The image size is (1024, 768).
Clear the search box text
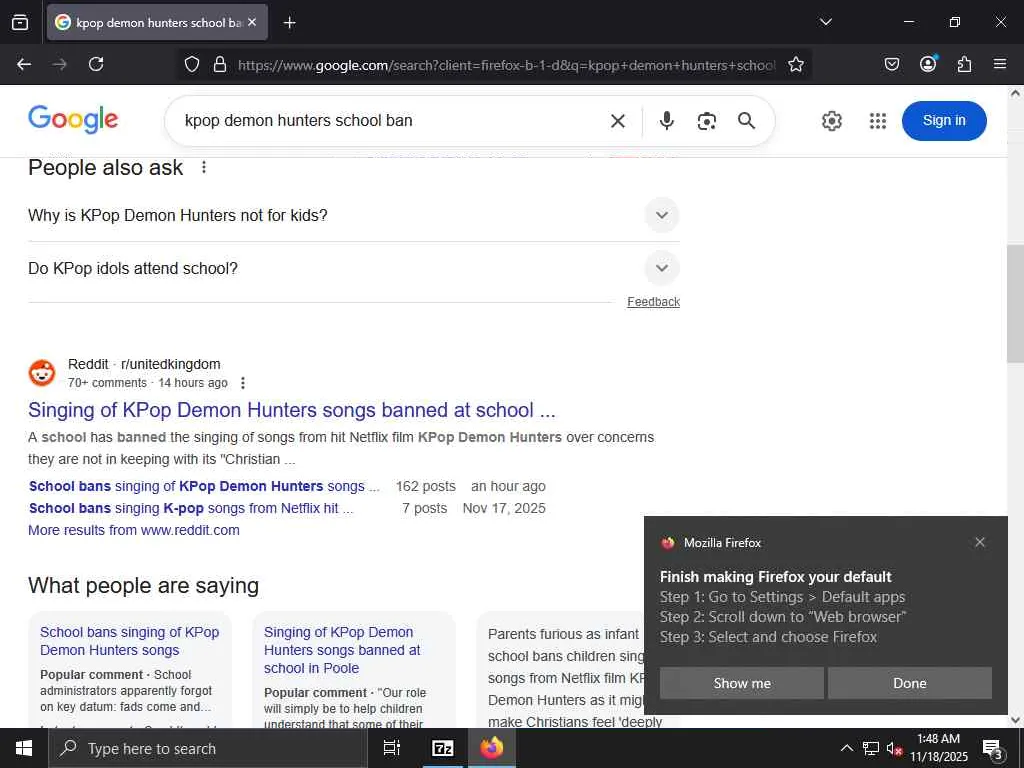(x=618, y=121)
